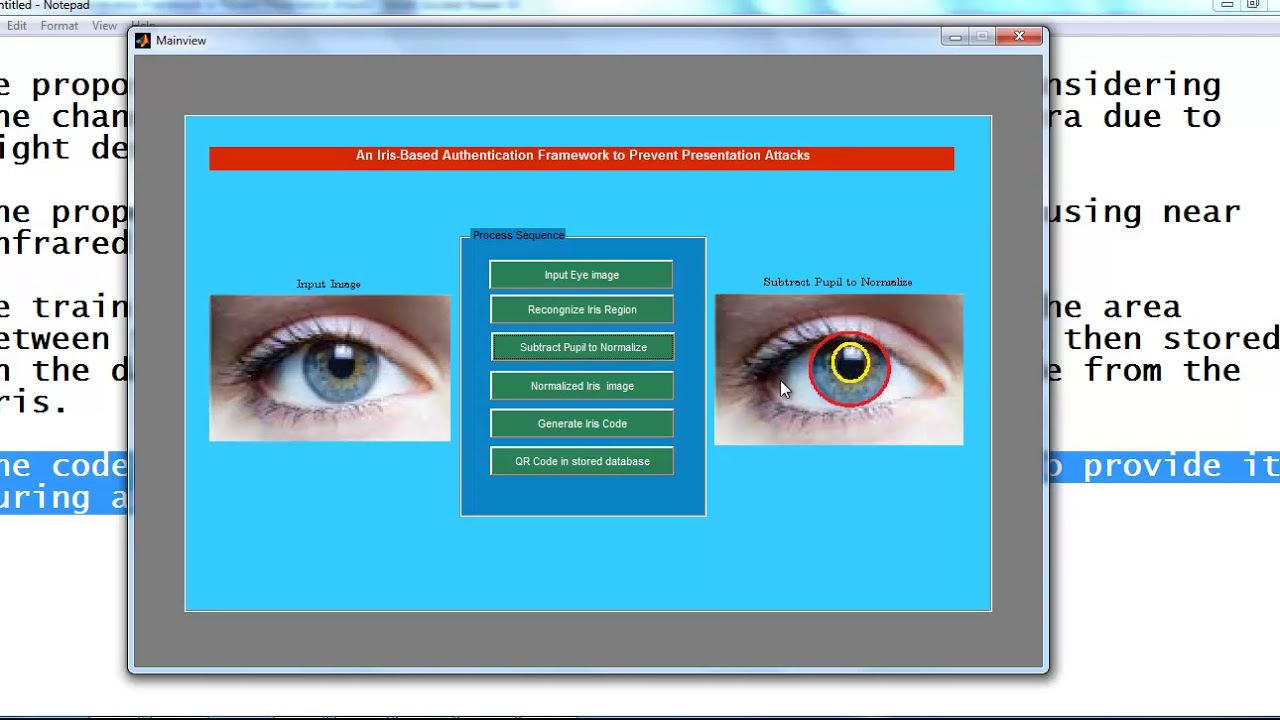
Task: Minimize the Notepad window
Action: point(1227,5)
